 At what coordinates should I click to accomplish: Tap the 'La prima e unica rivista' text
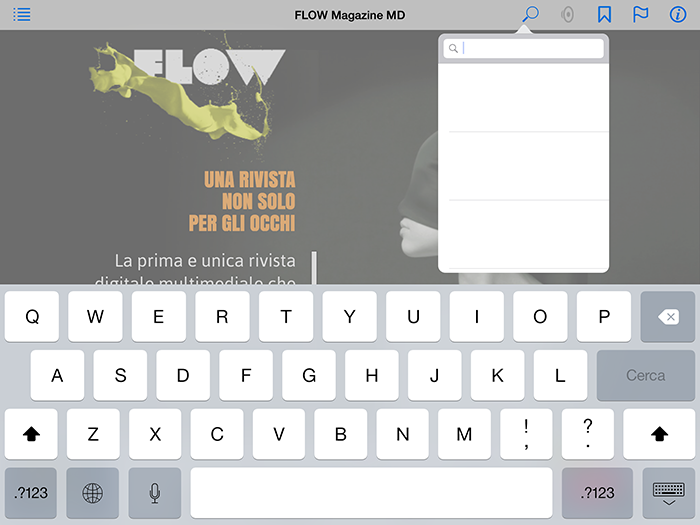pyautogui.click(x=205, y=261)
